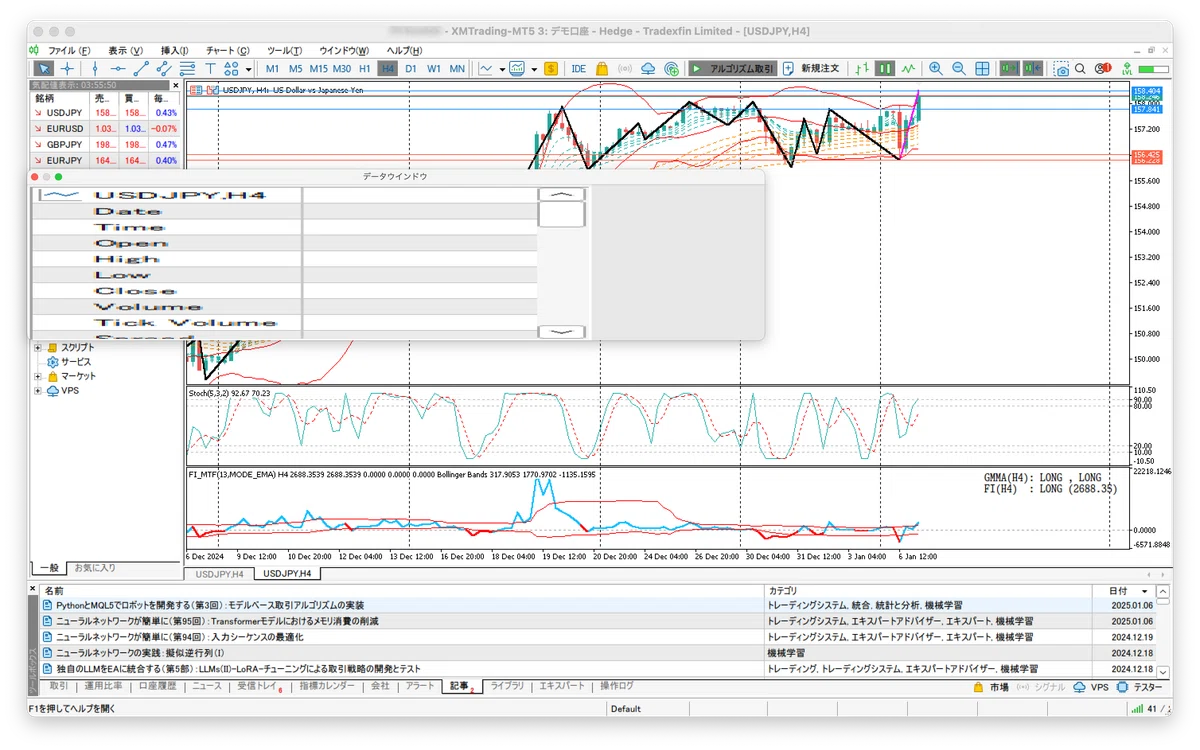1200x750 pixels.
Task: Expand indicators dropdown arrow
Action: click(x=534, y=70)
